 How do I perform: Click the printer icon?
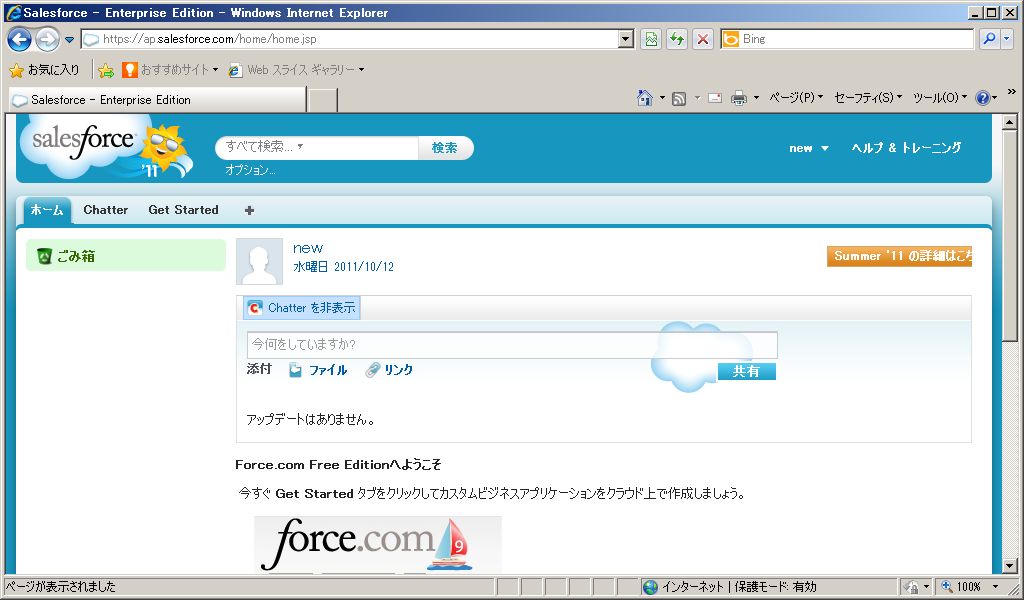point(739,99)
